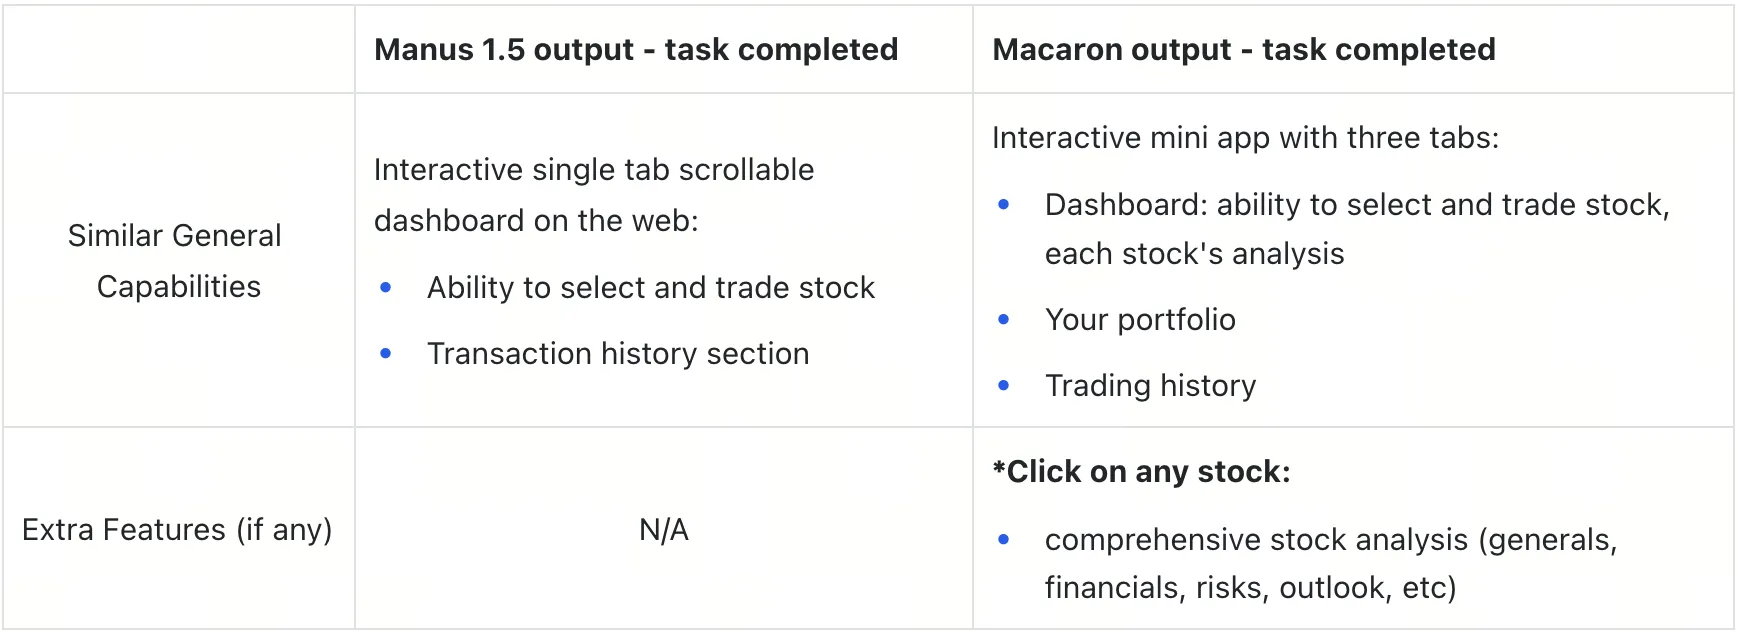The width and height of the screenshot is (1738, 632).
Task: Click the blue bullet beside "Your portfolio"
Action: click(1004, 320)
